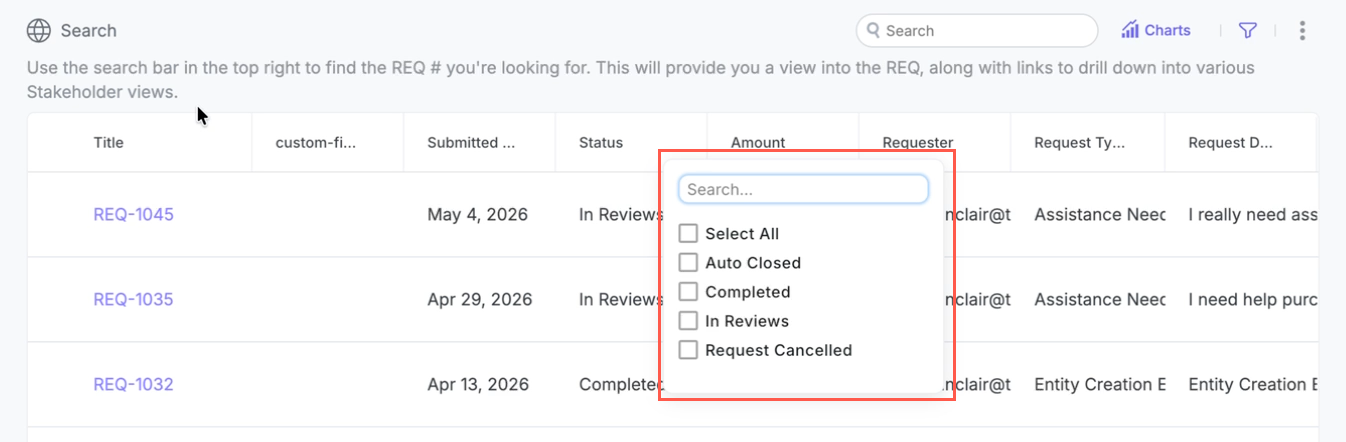Enable the In Reviews checkbox
Image resolution: width=1346 pixels, height=442 pixels.
tap(688, 320)
